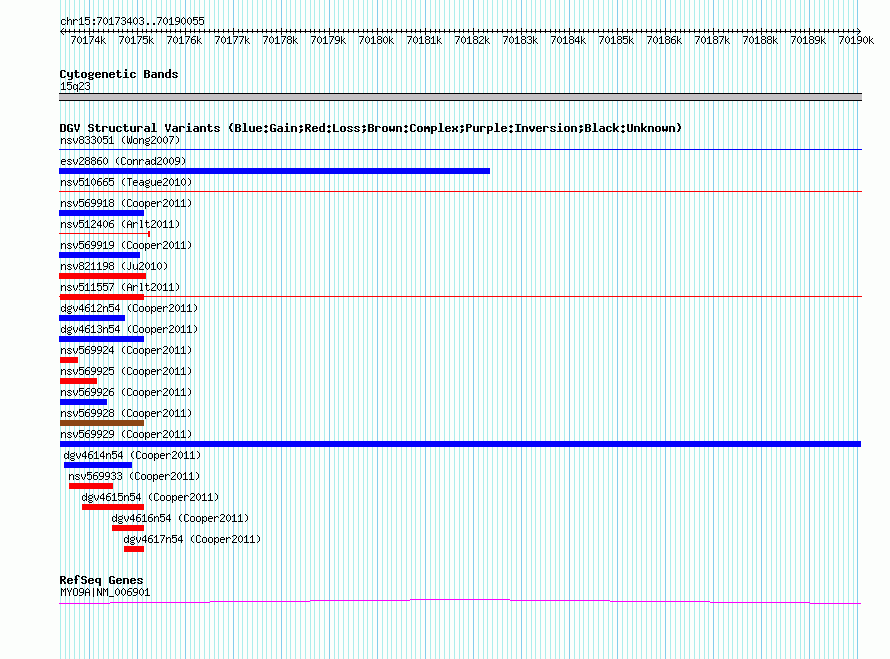890x659 pixels.
Task: Select the nsv512406 thin red loss line
Action: 104,233
